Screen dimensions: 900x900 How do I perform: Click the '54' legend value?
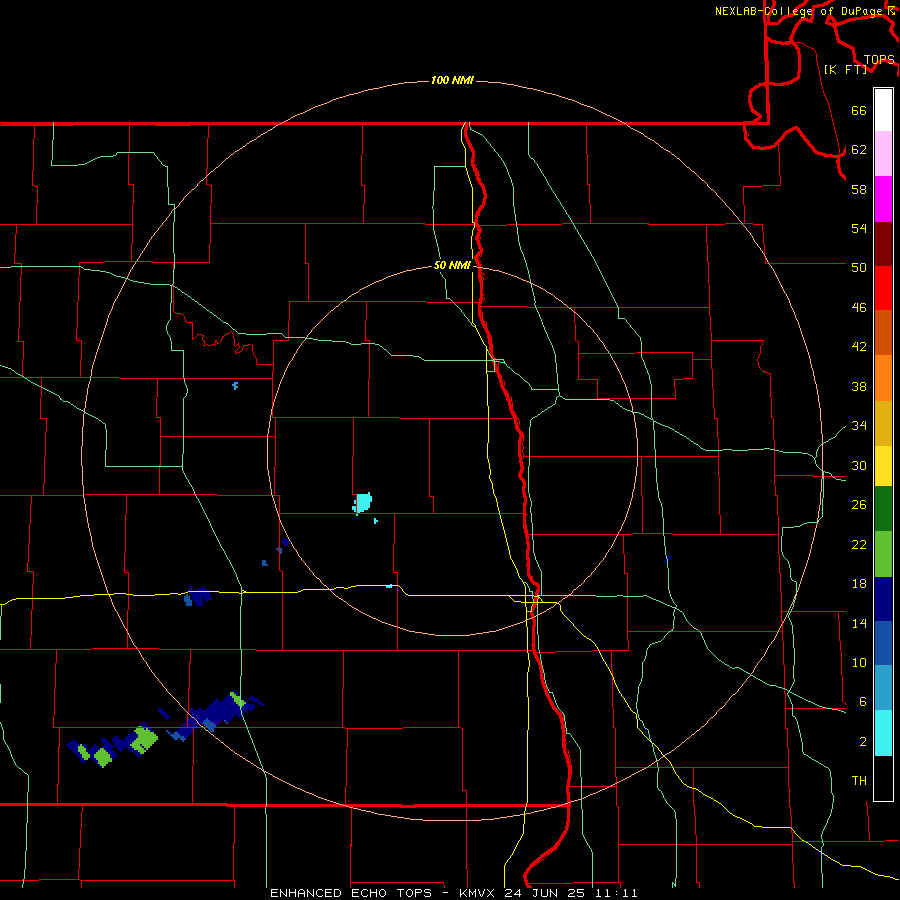[x=859, y=228]
